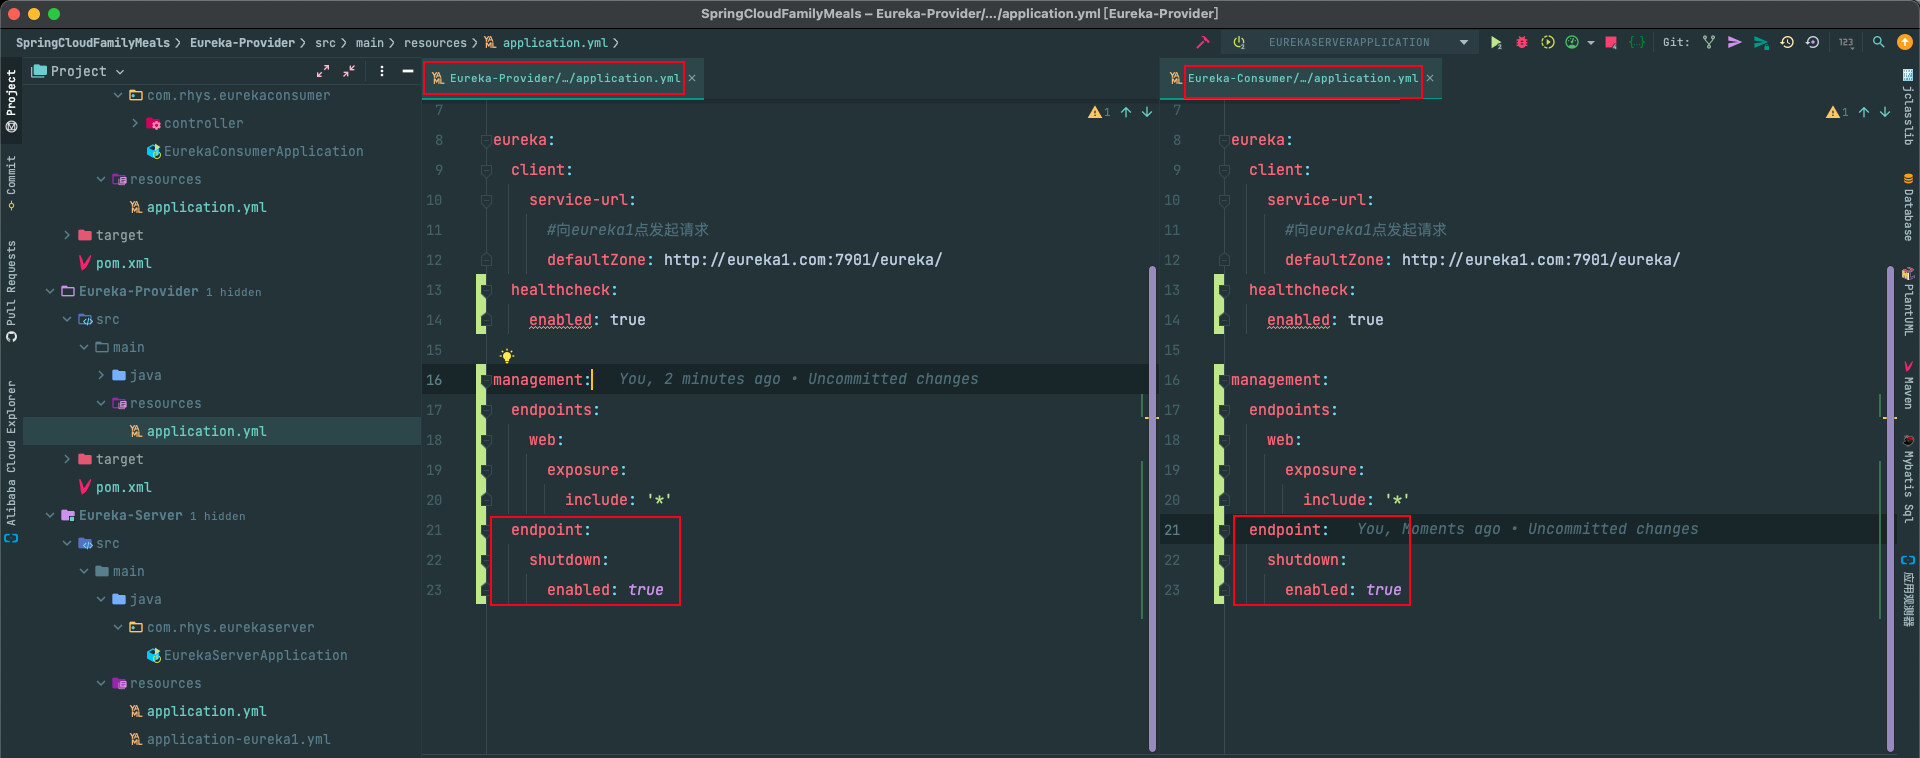
Task: Open the Maven tool window tab
Action: pos(1908,385)
